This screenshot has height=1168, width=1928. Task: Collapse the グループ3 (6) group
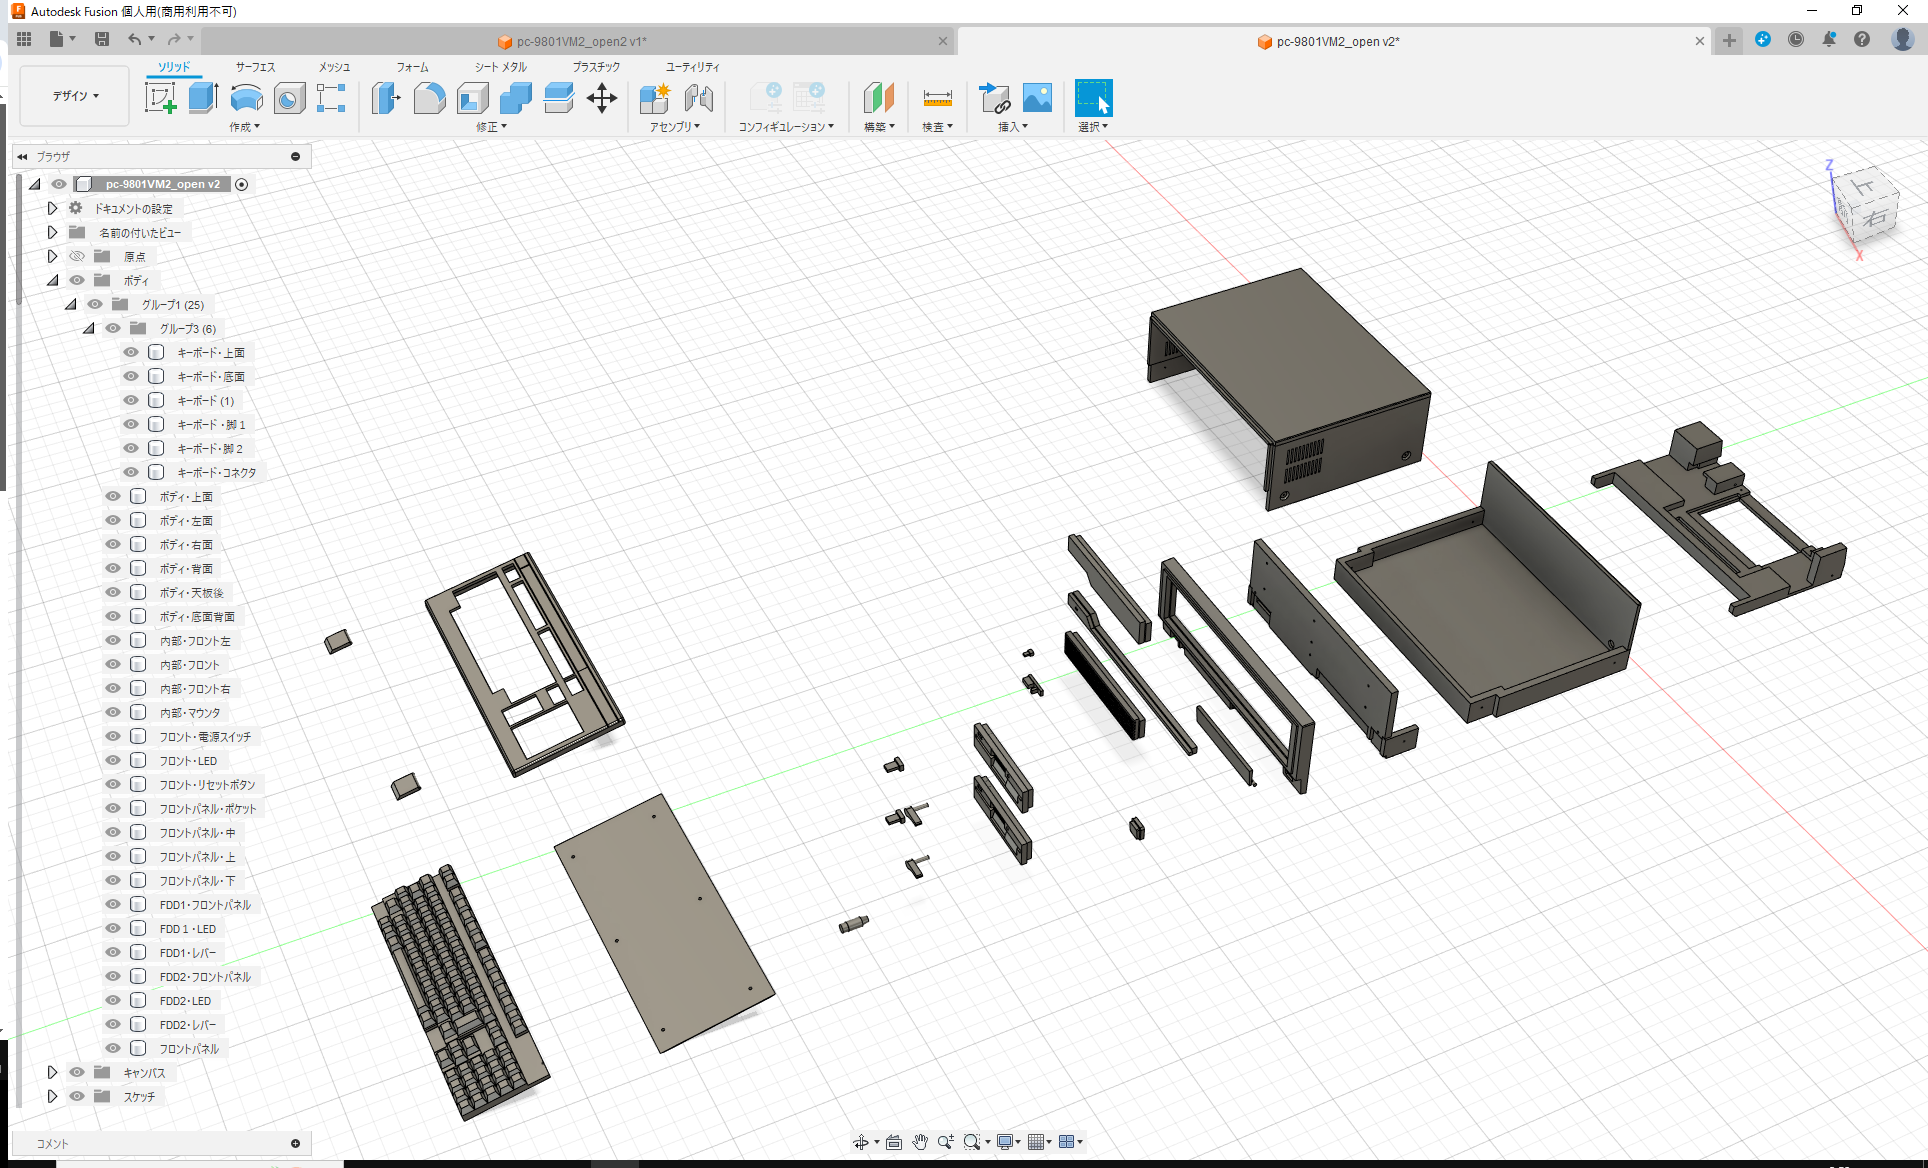(x=88, y=328)
